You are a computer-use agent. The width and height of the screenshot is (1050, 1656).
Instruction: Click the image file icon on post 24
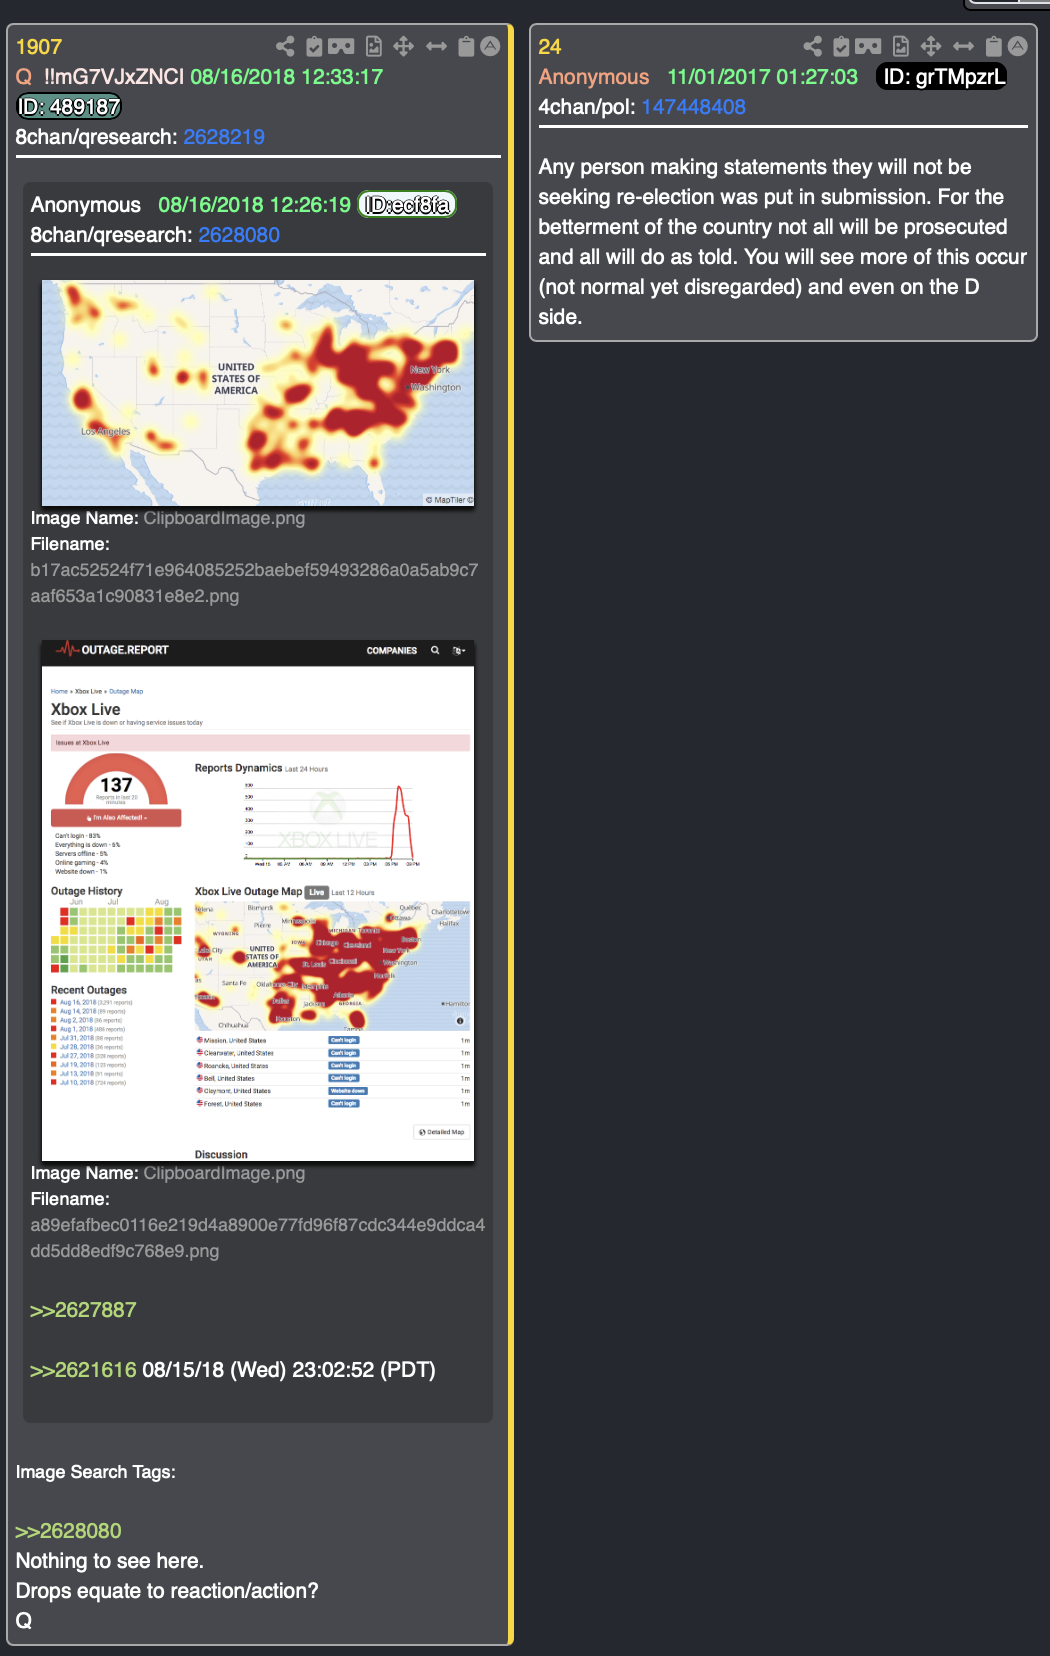click(x=901, y=46)
